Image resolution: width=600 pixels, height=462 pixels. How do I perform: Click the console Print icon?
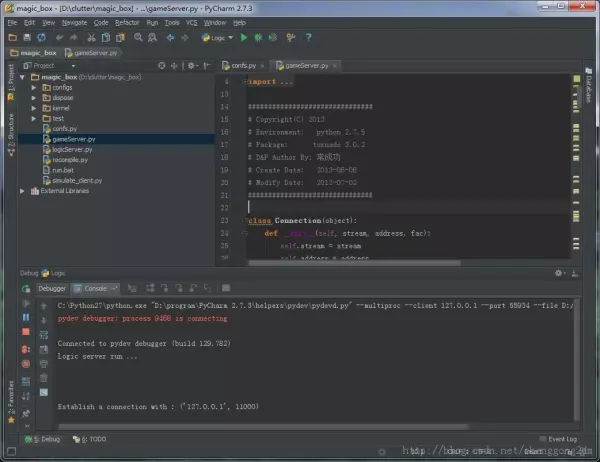(44, 364)
